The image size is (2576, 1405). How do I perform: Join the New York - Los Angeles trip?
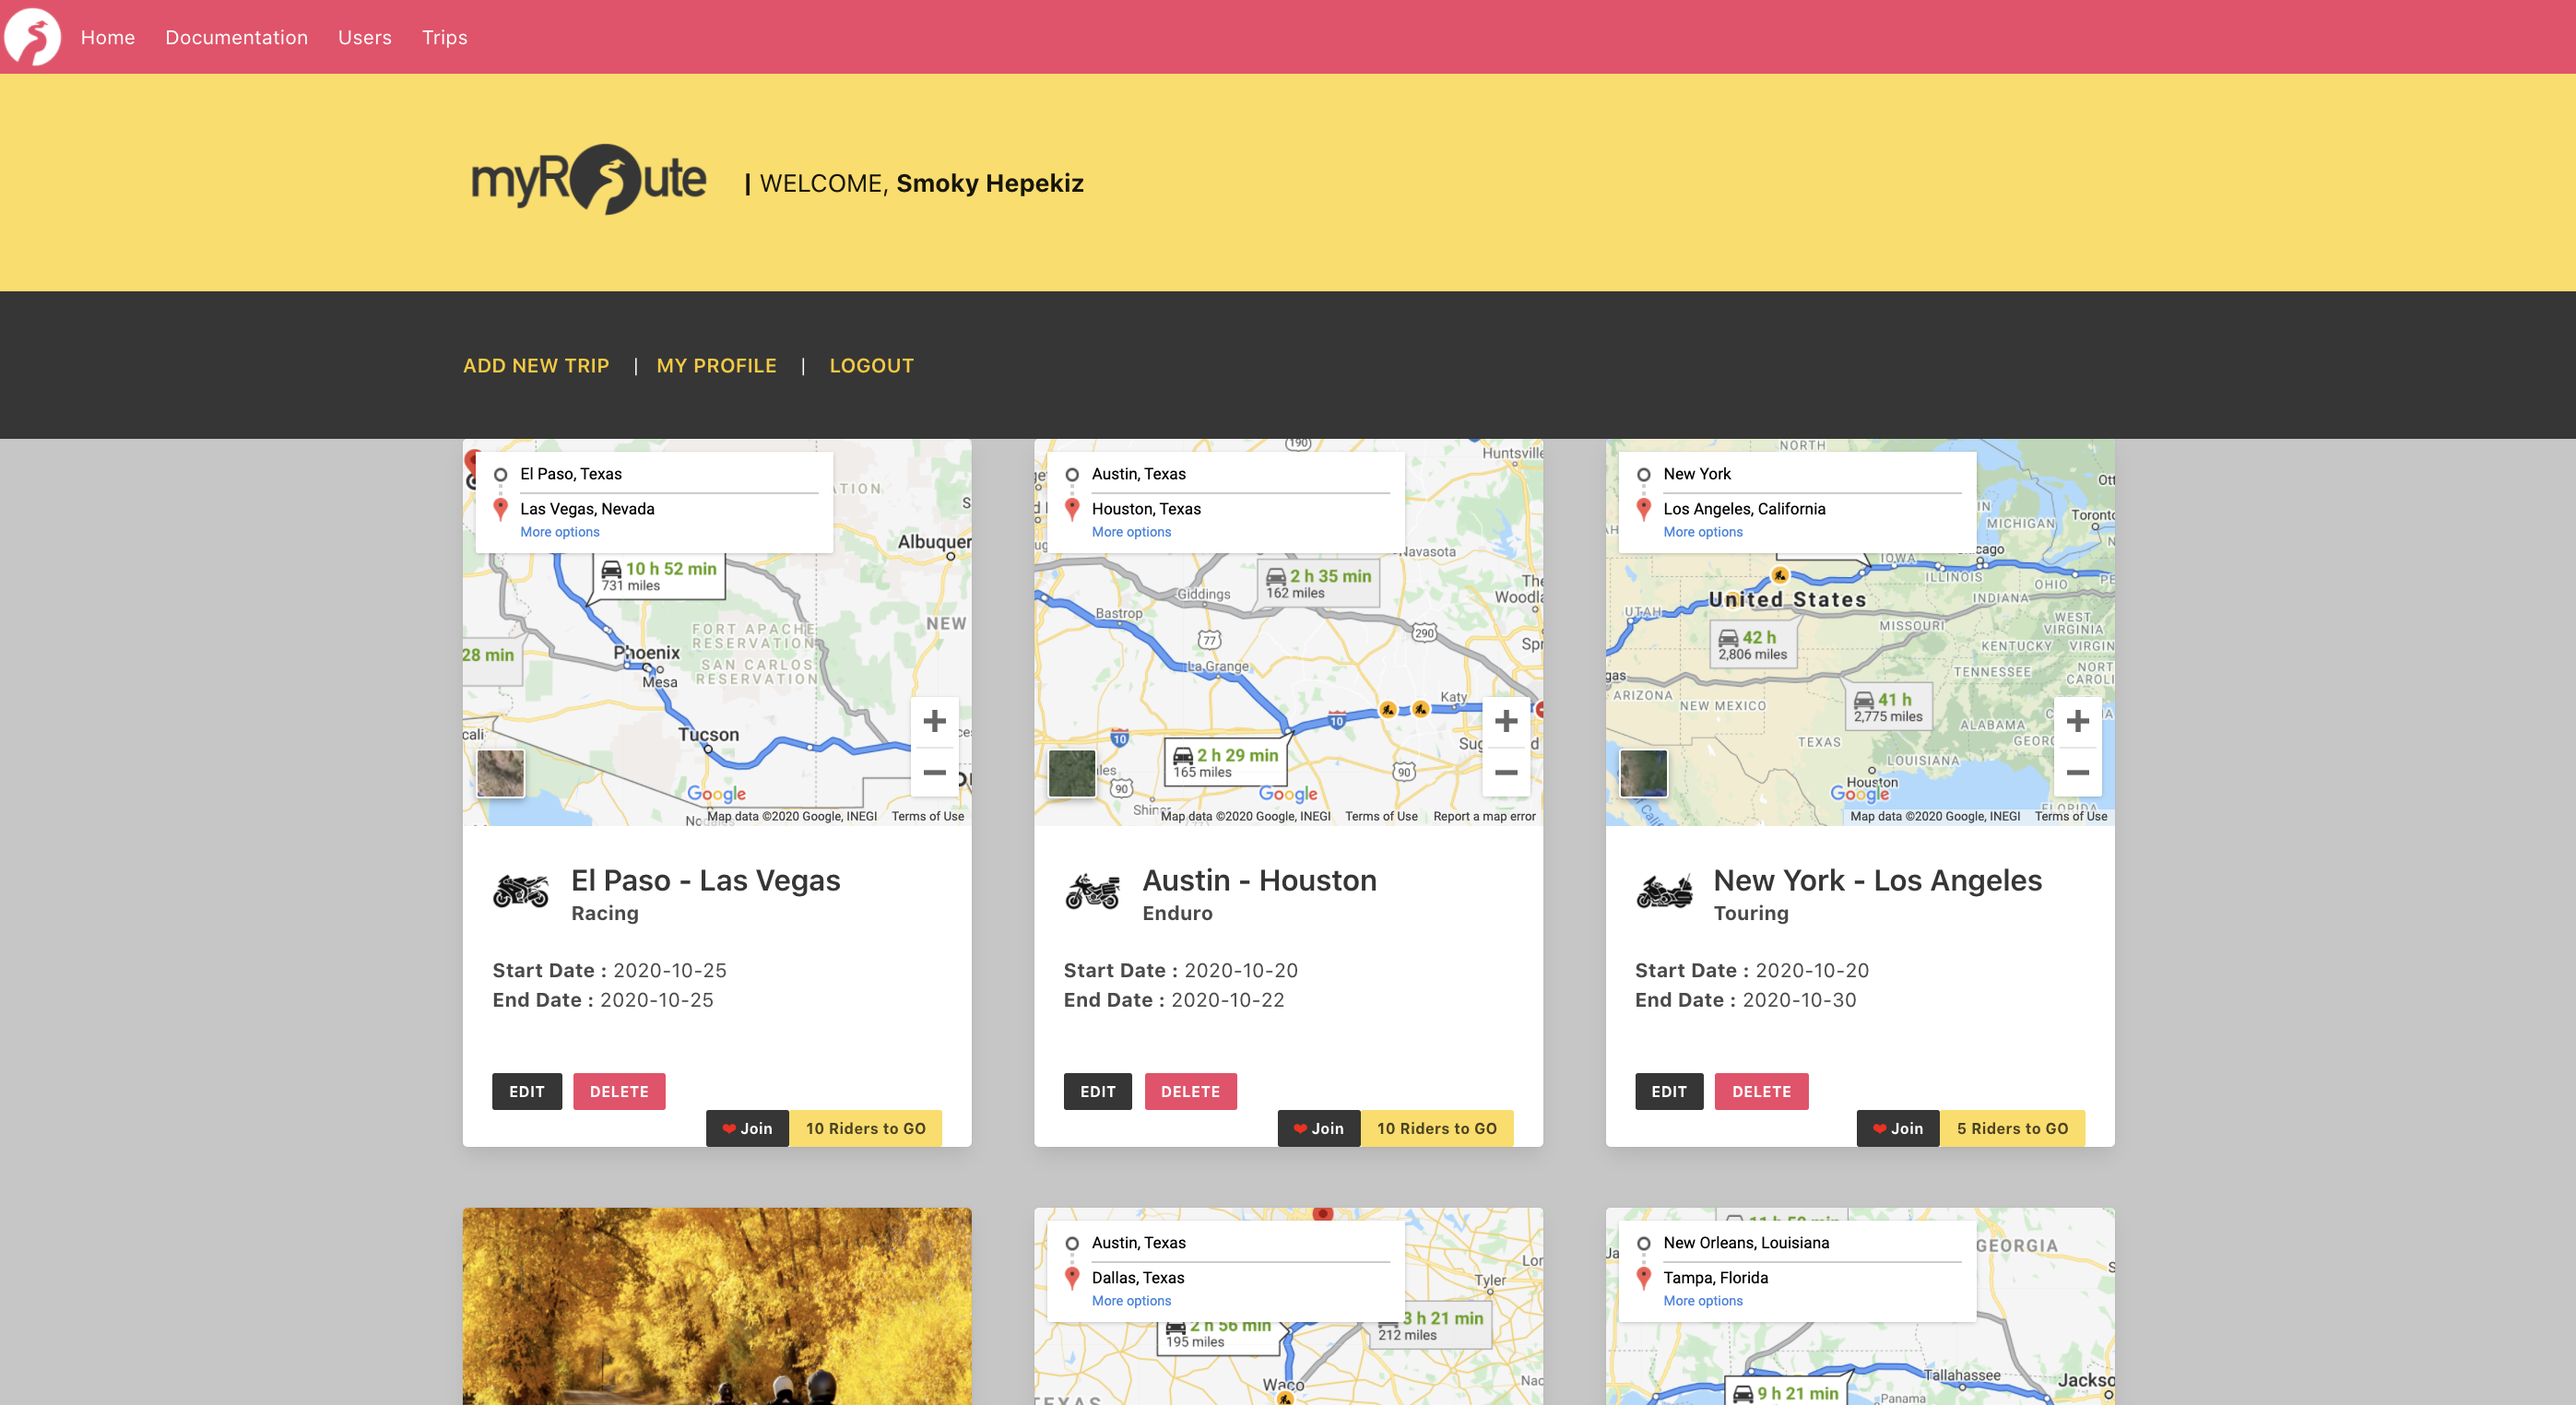(1898, 1129)
